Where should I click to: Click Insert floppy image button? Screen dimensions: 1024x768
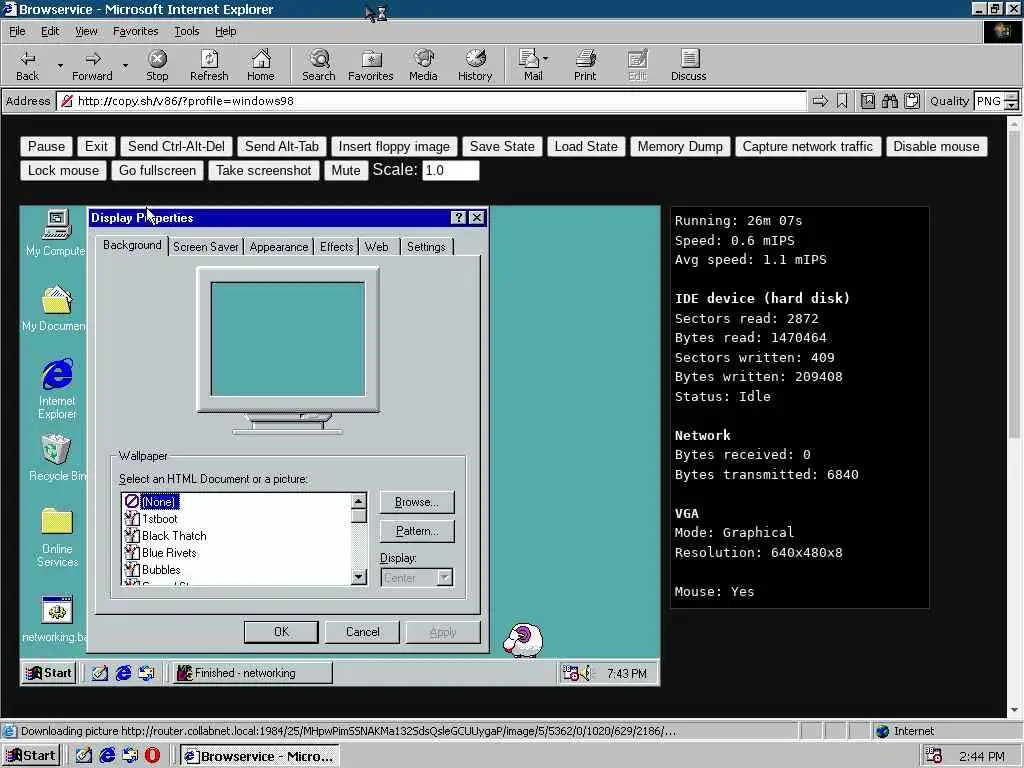(x=394, y=146)
